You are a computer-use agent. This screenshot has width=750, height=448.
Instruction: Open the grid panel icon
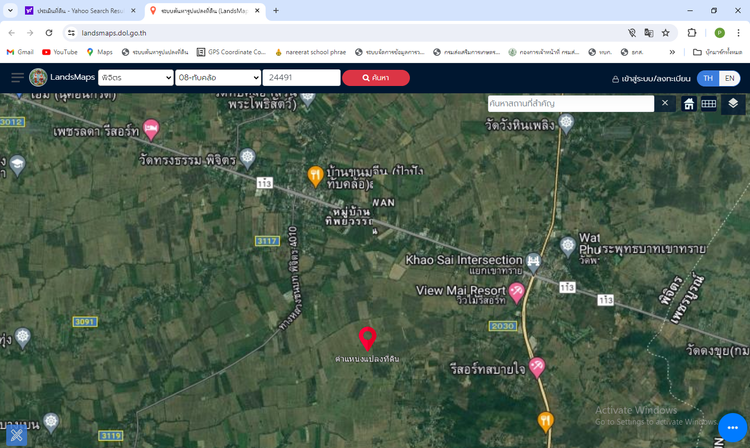pyautogui.click(x=709, y=103)
